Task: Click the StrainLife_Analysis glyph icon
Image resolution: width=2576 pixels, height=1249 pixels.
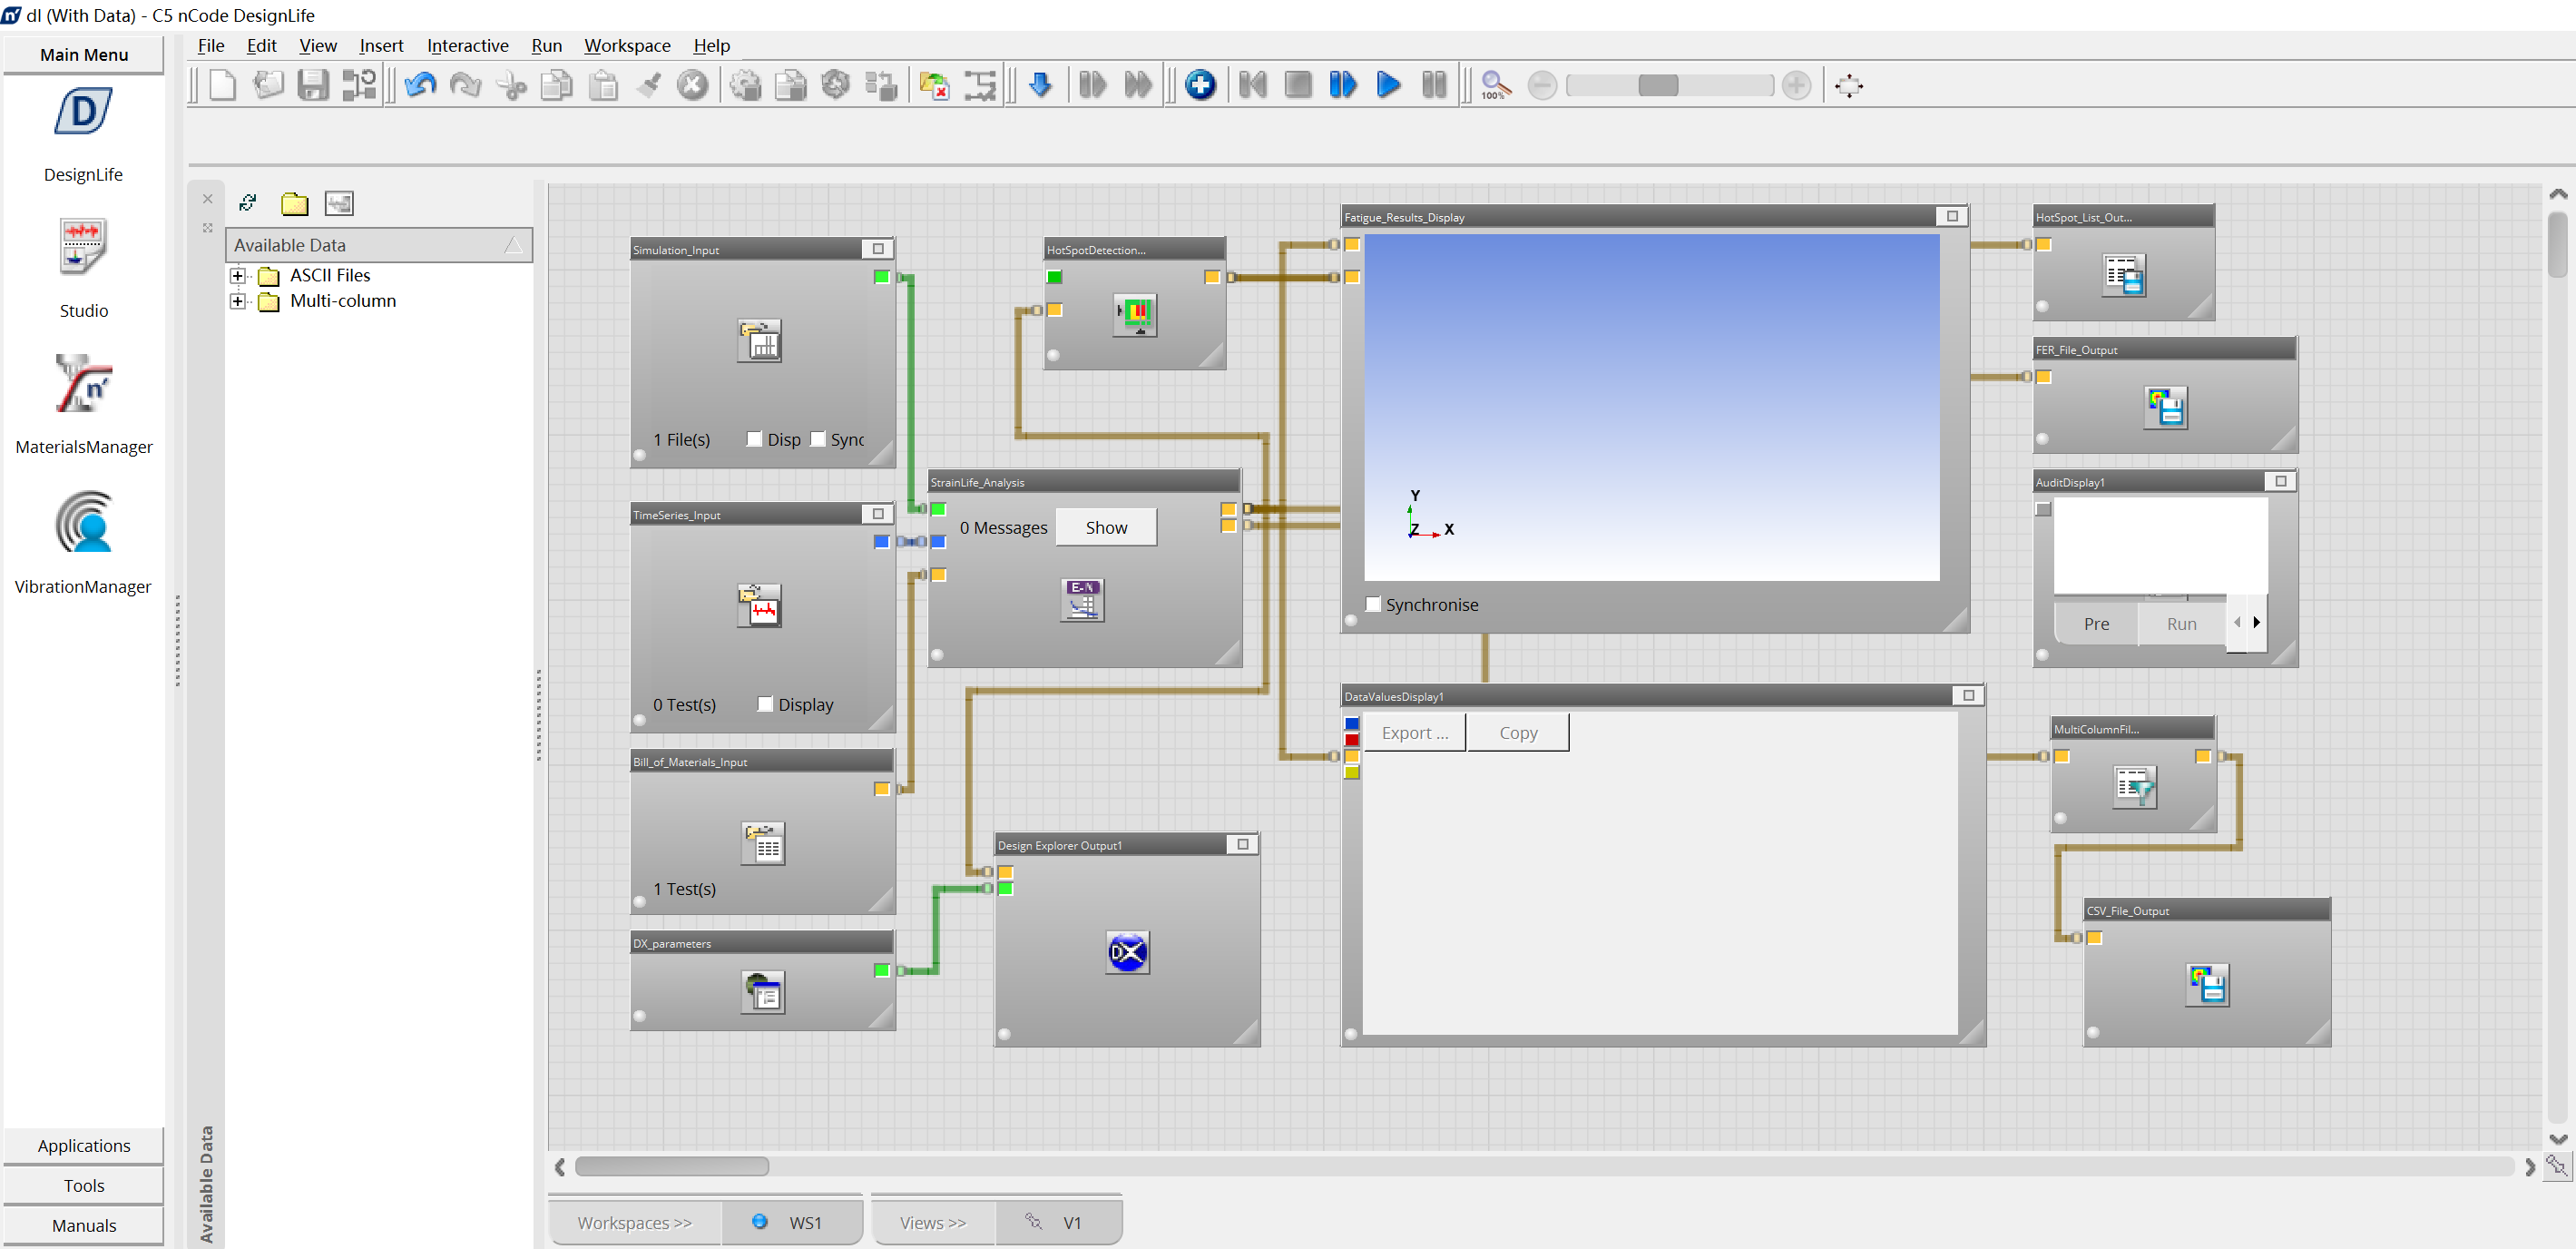Action: click(1082, 600)
